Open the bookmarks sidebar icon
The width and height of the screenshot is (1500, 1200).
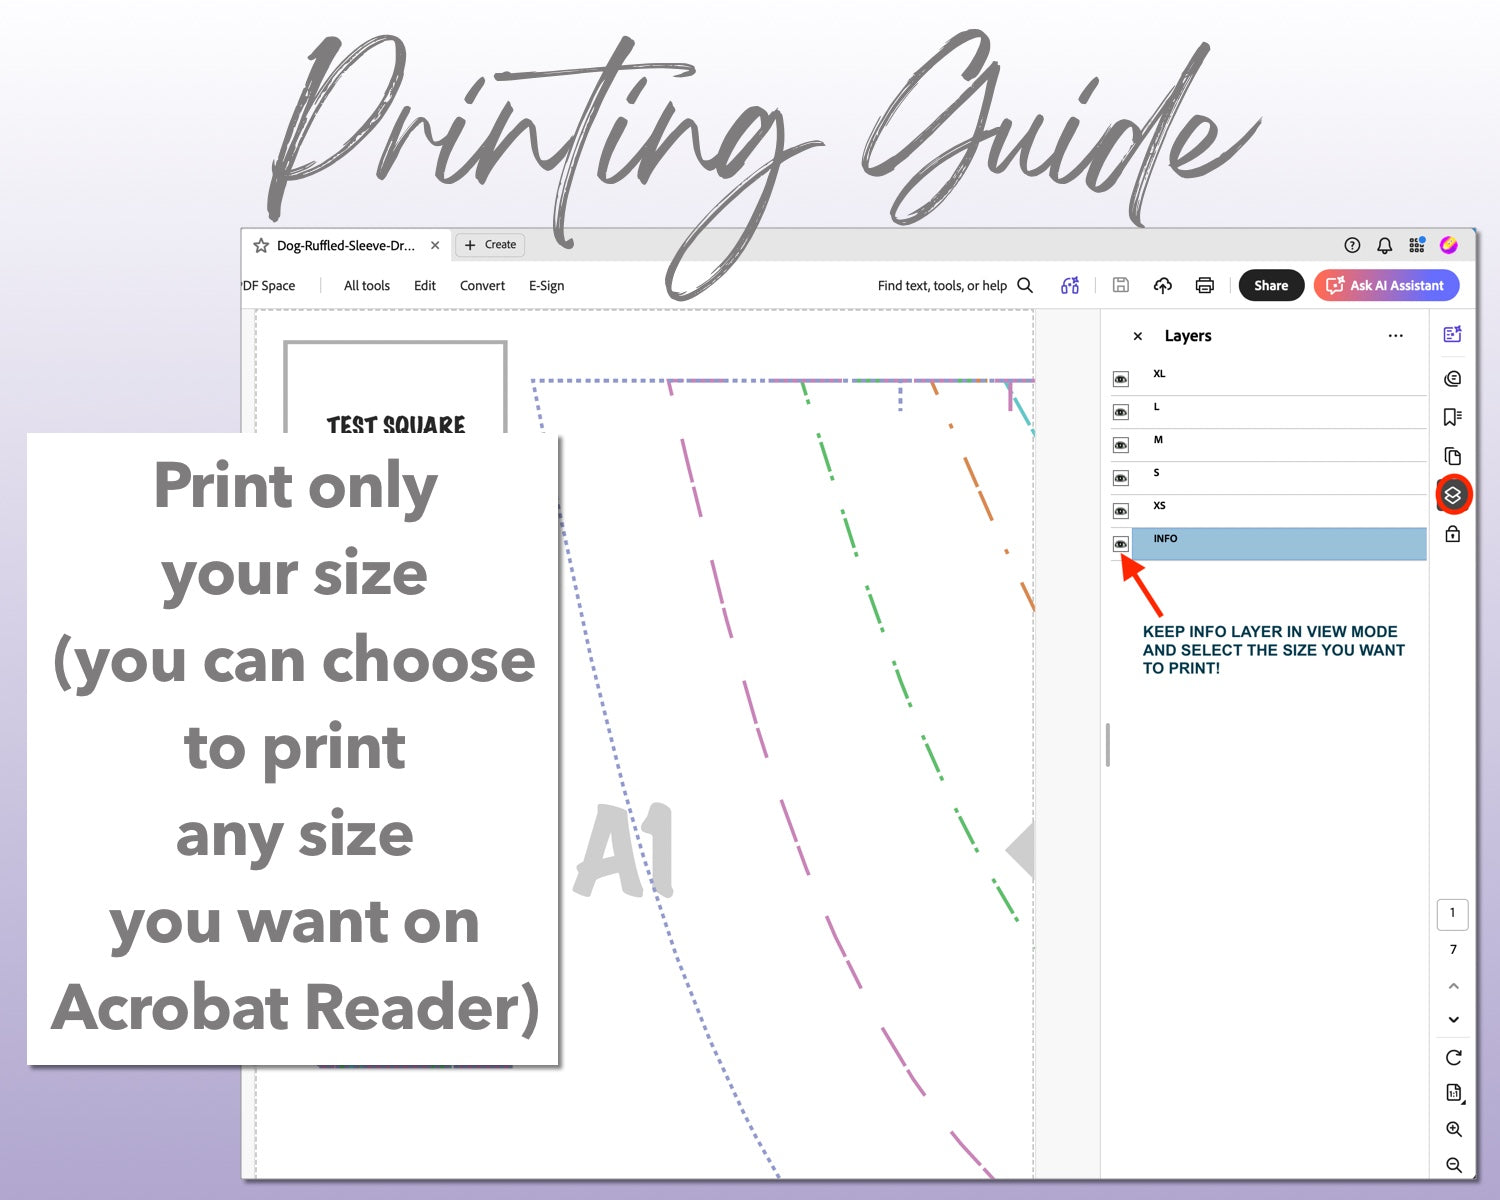pyautogui.click(x=1453, y=417)
